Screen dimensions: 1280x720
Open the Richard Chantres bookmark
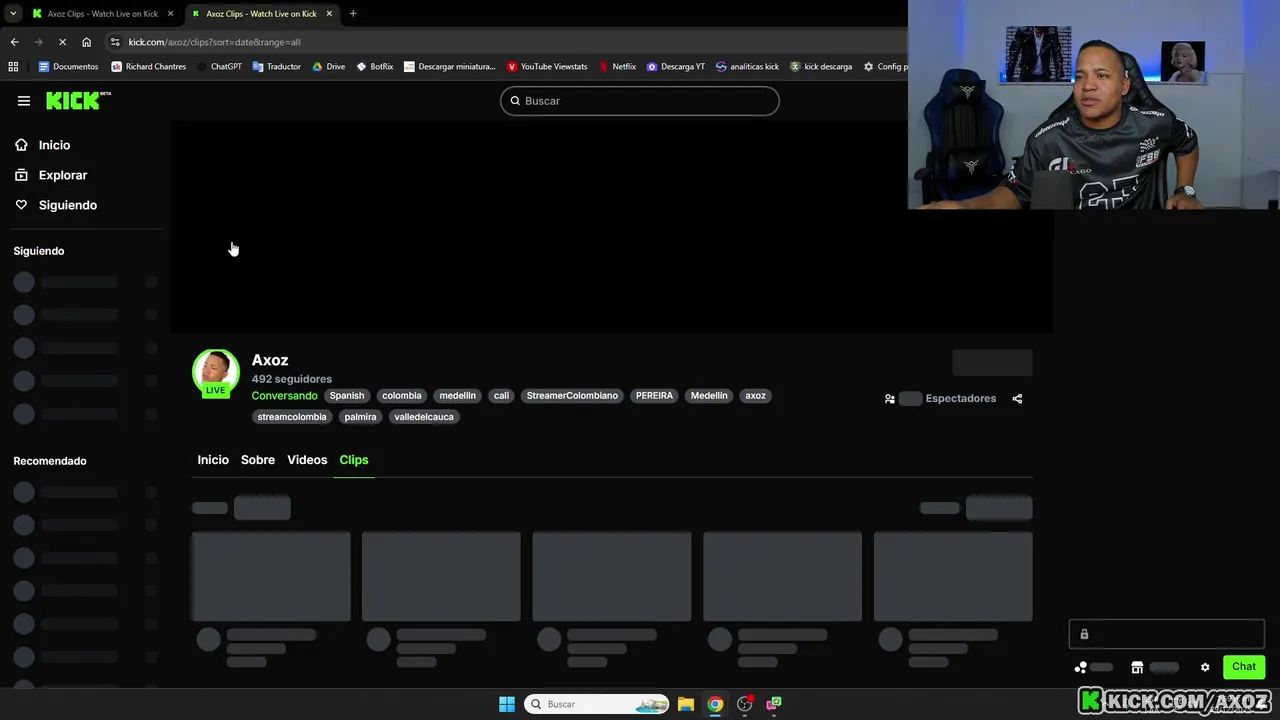pos(148,67)
